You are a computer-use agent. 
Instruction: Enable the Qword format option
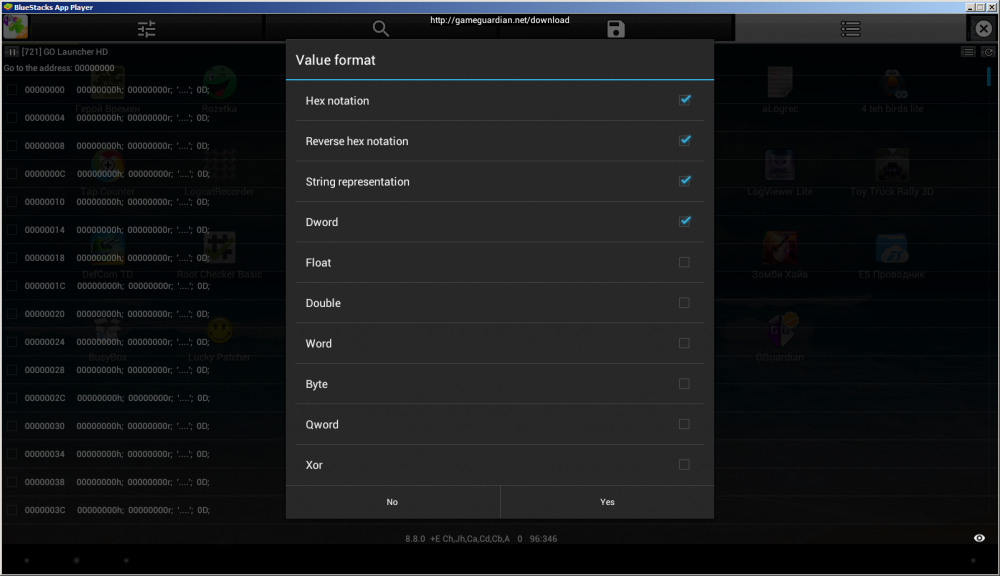684,424
